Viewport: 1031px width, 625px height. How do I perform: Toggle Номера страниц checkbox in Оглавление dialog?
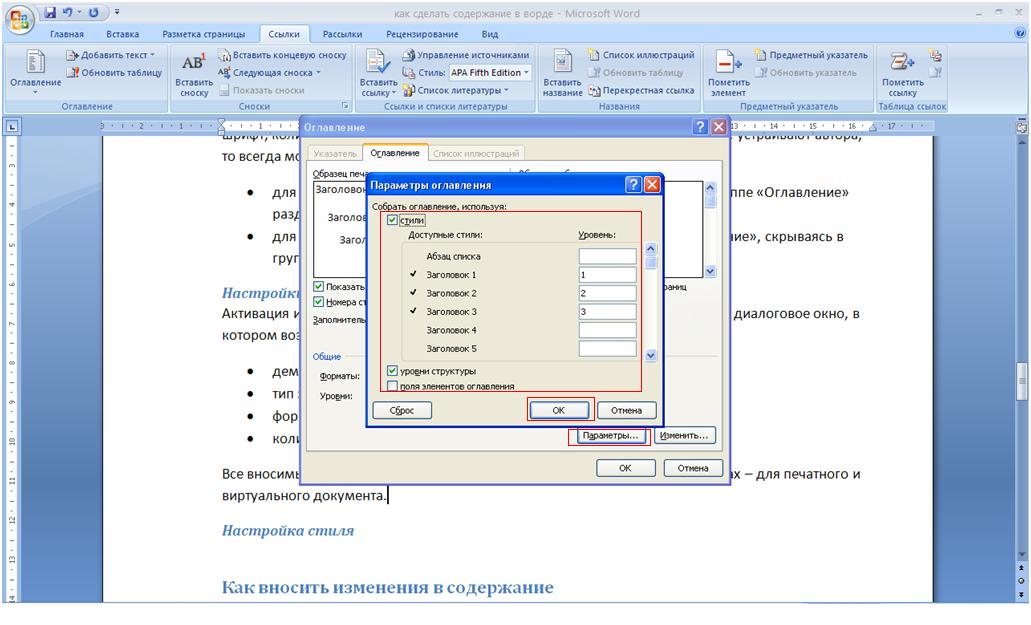(318, 302)
